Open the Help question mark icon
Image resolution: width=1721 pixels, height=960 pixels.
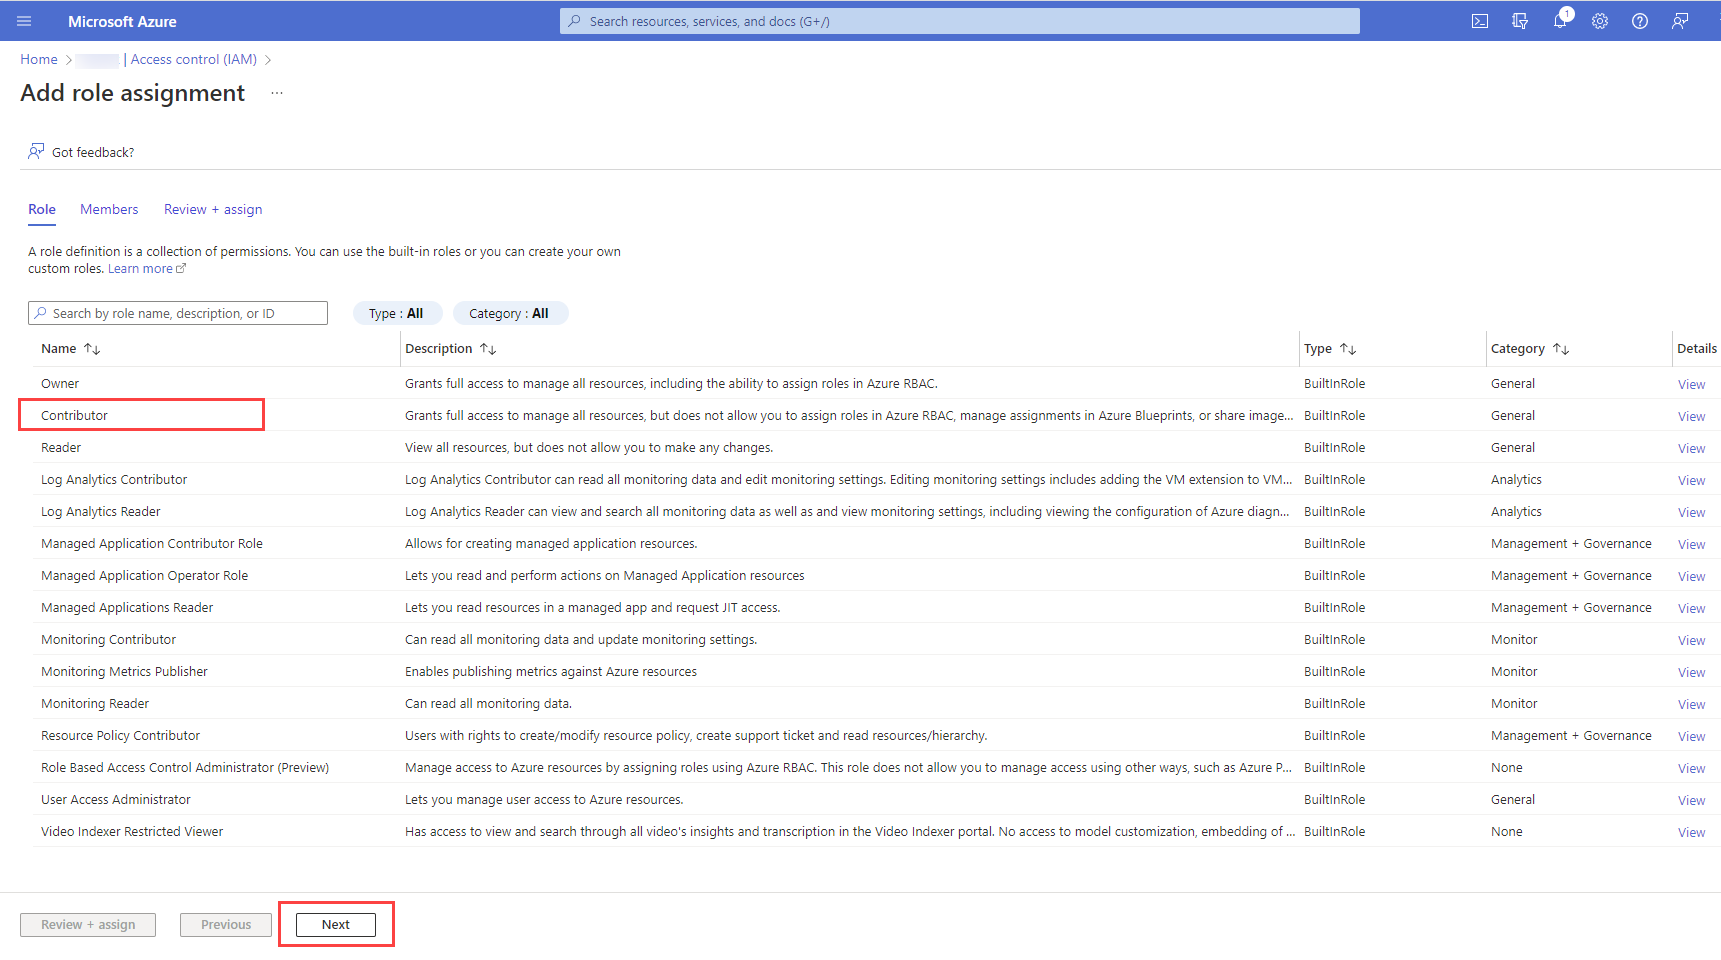(x=1640, y=21)
